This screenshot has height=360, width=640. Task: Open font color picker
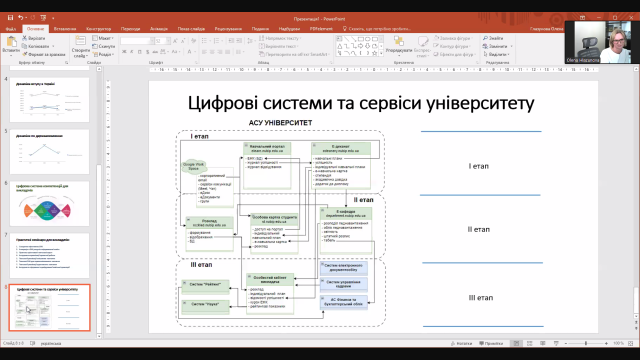(x=190, y=52)
